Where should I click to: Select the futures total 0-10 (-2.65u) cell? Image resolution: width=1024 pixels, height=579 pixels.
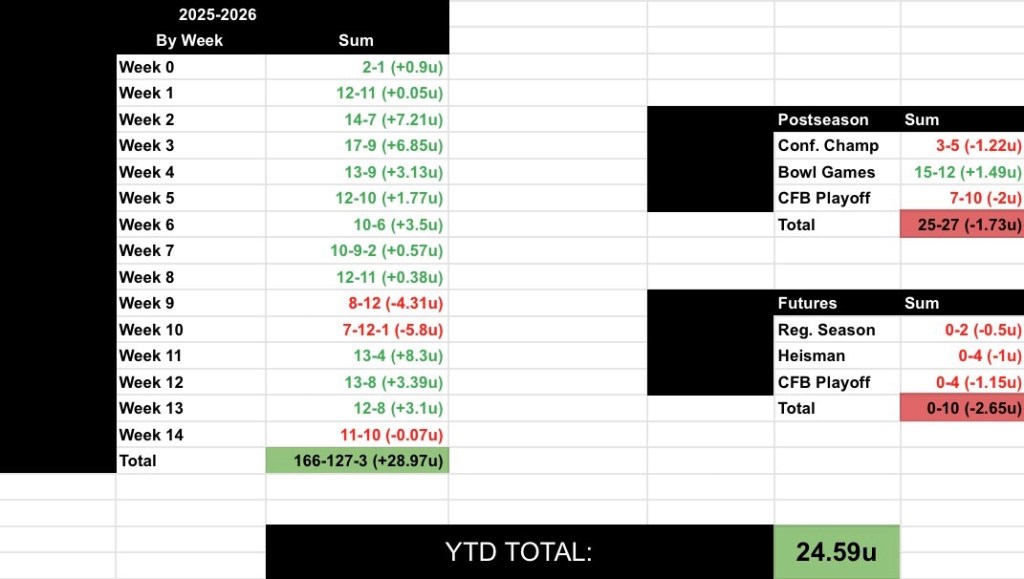(962, 408)
